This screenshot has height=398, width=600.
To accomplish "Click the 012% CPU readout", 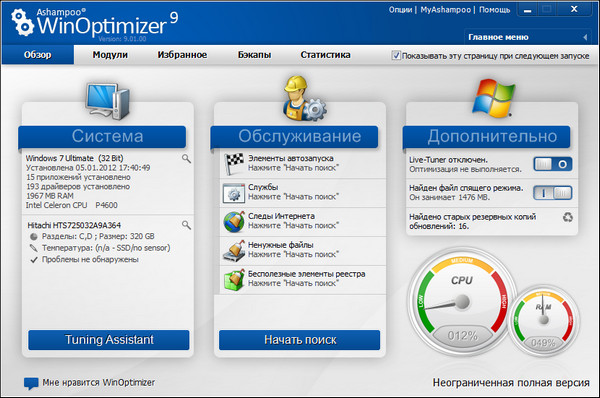I will pos(463,336).
